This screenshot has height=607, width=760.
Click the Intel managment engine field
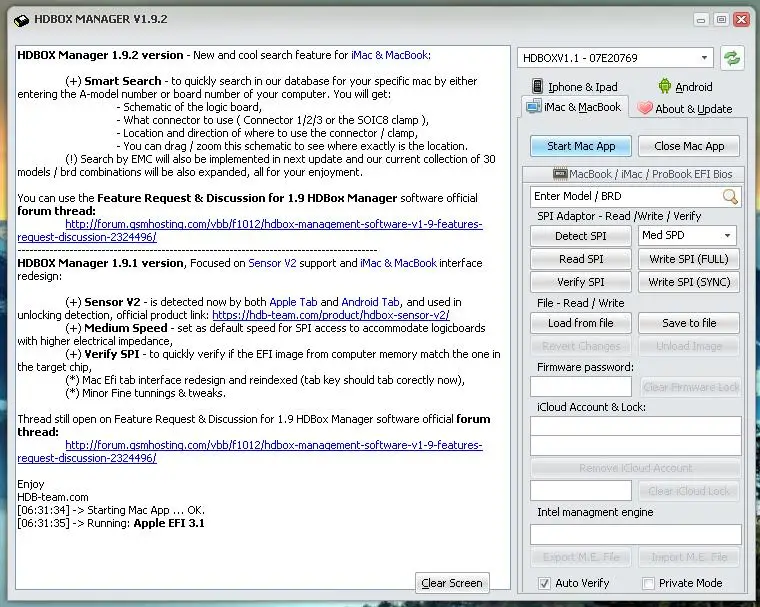tap(635, 534)
